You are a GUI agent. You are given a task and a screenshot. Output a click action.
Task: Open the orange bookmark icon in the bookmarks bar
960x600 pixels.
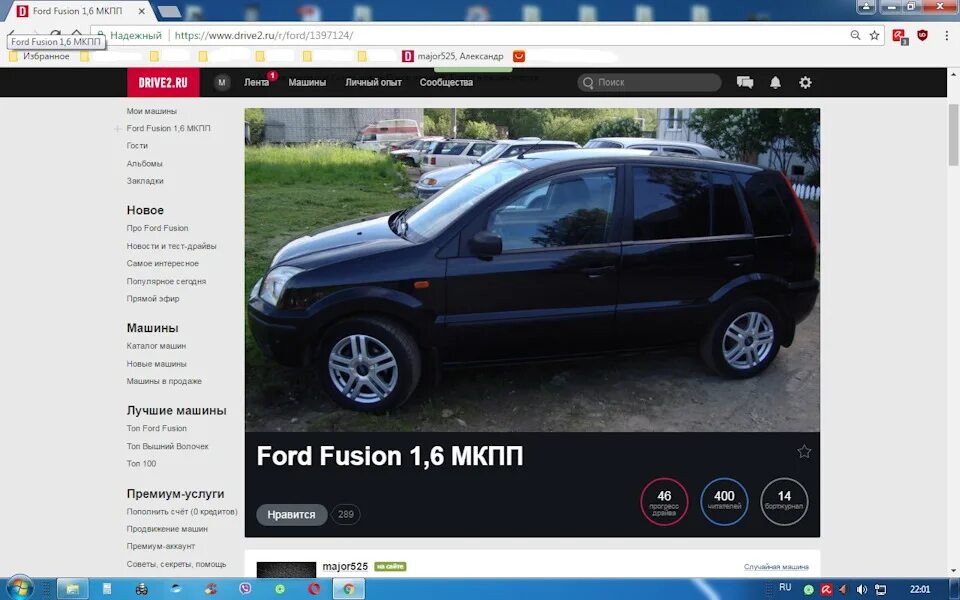519,56
